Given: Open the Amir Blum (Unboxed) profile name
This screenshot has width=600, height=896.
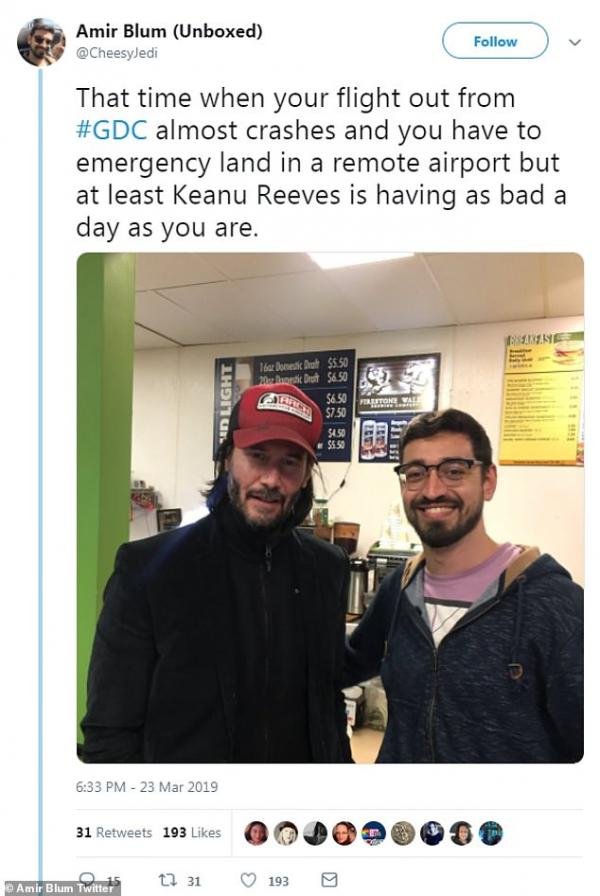Looking at the screenshot, I should (169, 31).
